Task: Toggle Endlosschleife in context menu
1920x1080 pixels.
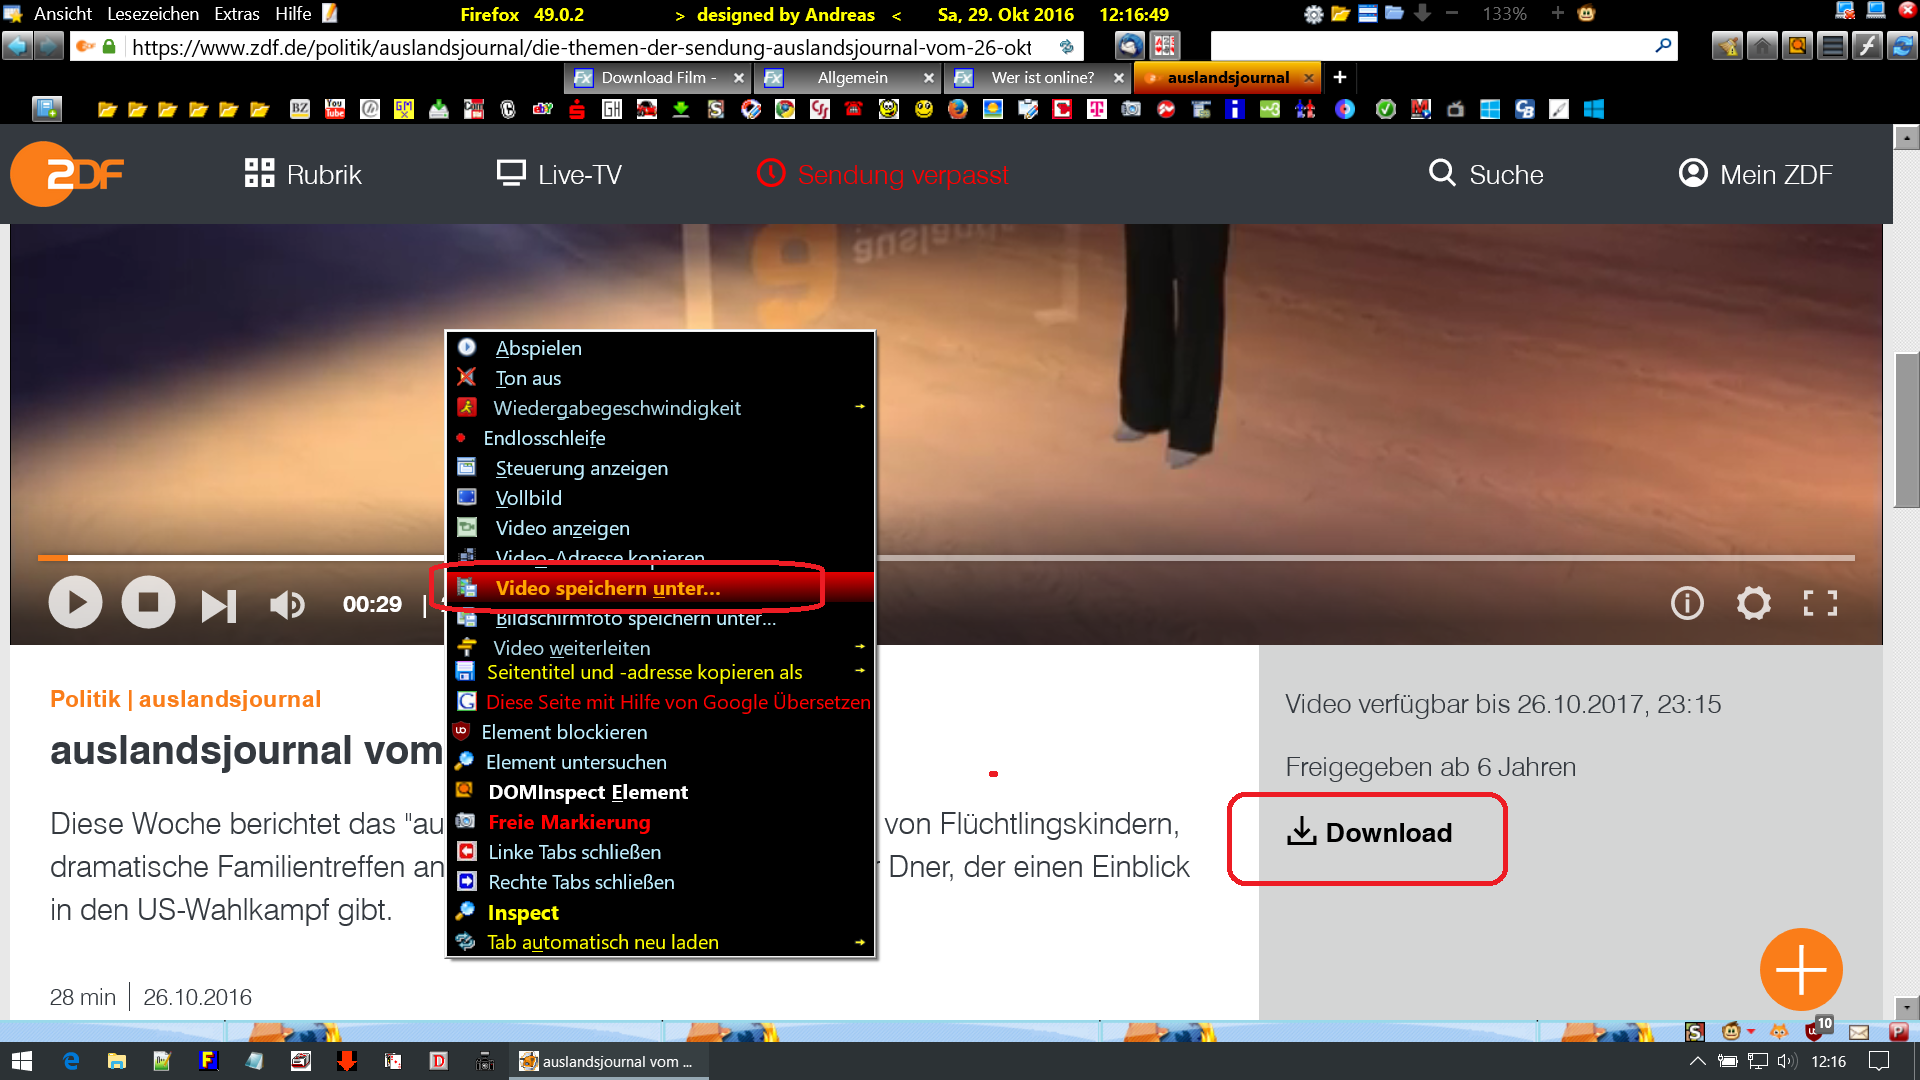Action: (544, 438)
